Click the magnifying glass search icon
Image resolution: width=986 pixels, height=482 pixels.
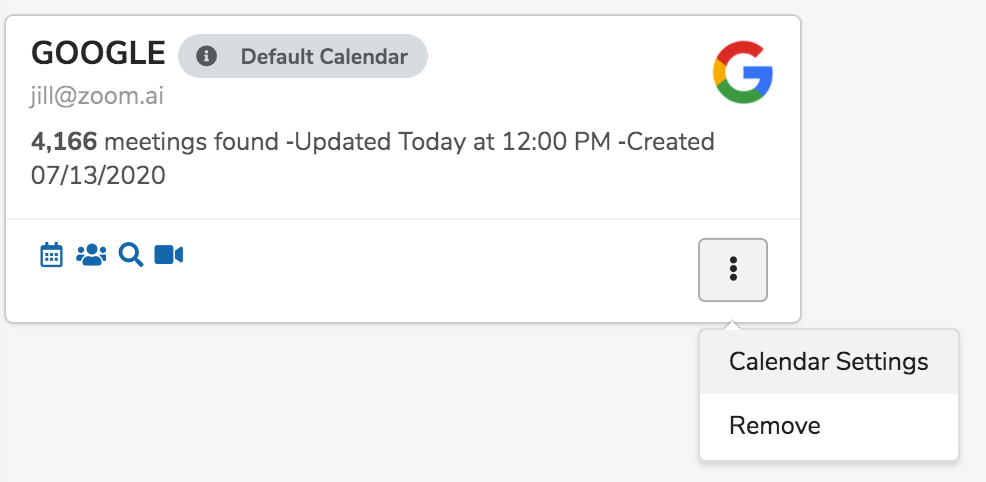(x=131, y=255)
